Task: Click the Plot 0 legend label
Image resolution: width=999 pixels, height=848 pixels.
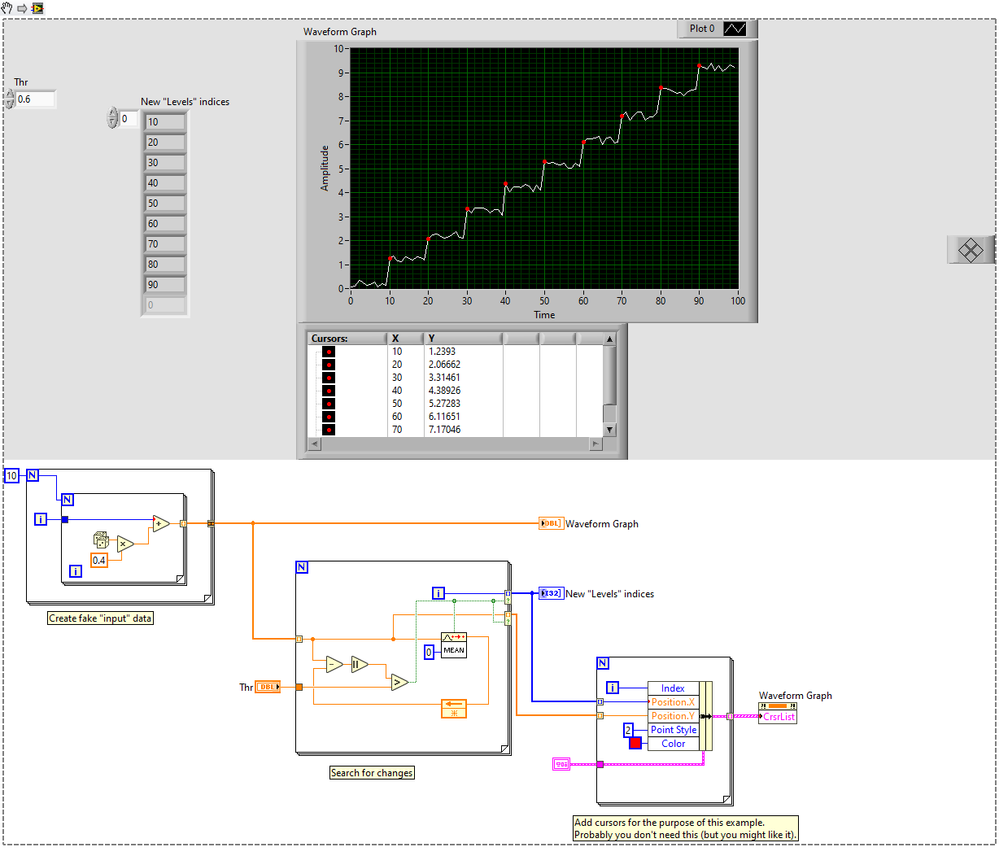Action: (701, 29)
